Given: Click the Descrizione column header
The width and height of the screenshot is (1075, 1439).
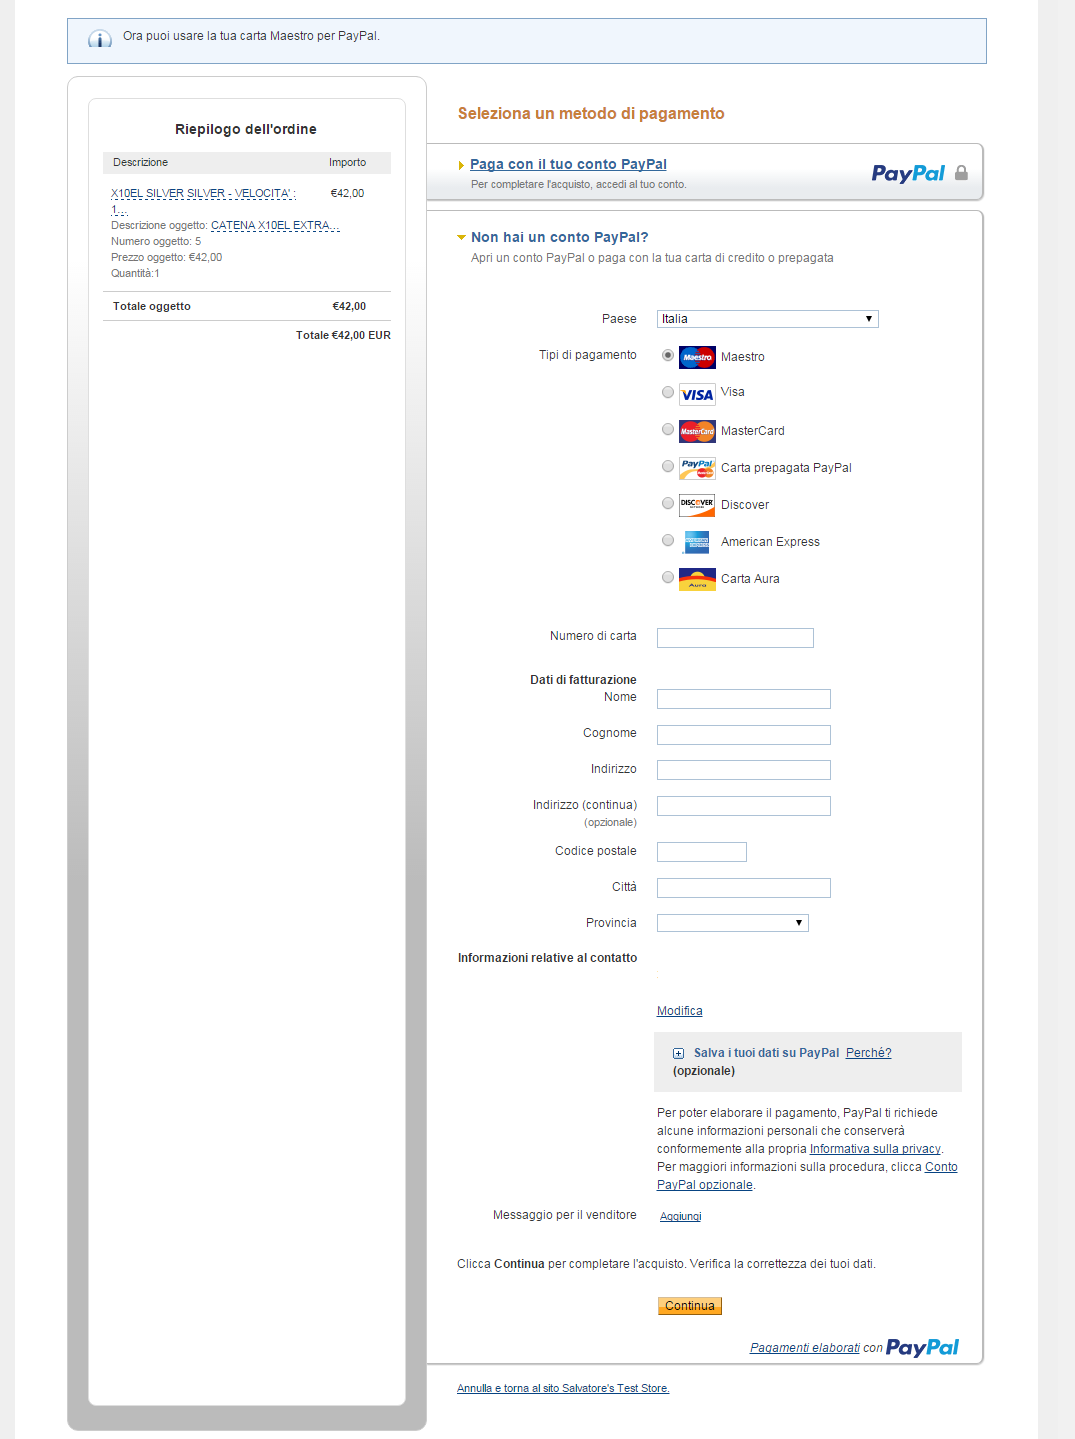Looking at the screenshot, I should pyautogui.click(x=141, y=162).
